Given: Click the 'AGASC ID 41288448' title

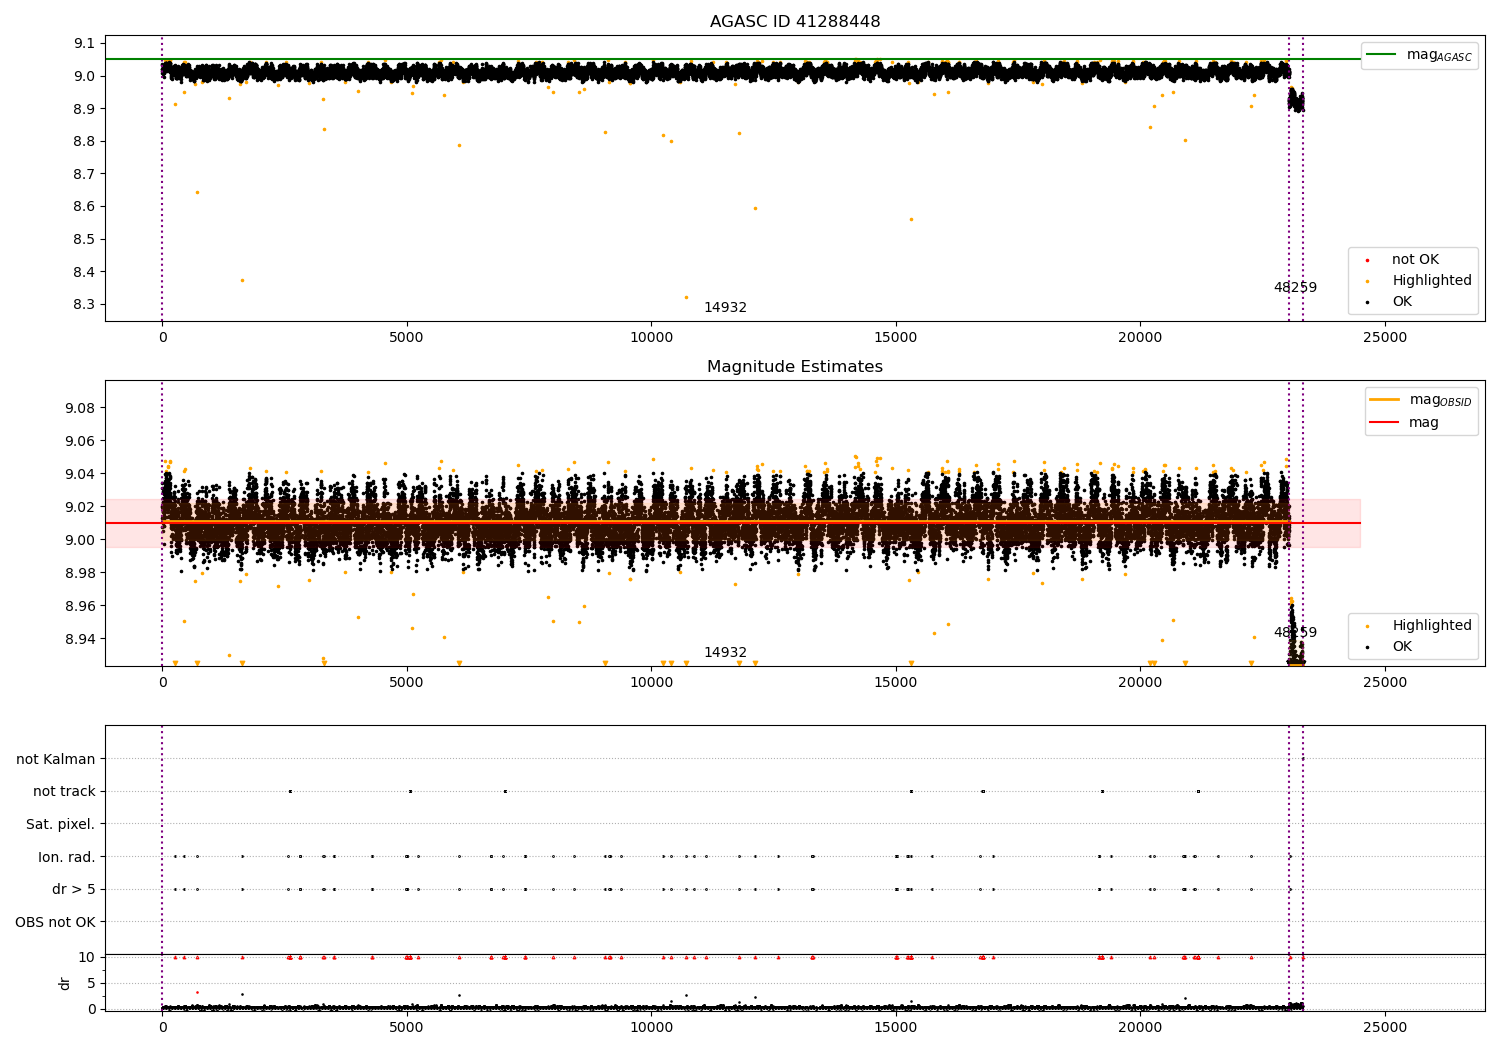Looking at the screenshot, I should [795, 22].
